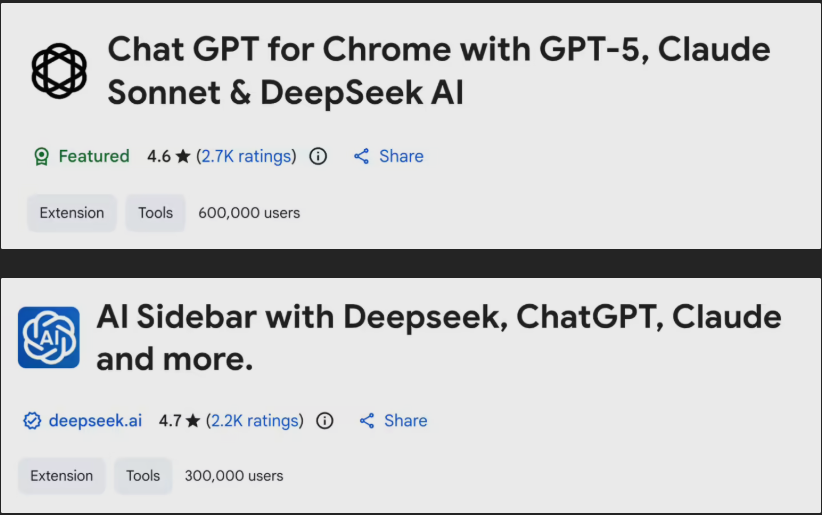Image resolution: width=822 pixels, height=515 pixels.
Task: Click the Chat GPT for Chrome extension logo
Action: (59, 71)
